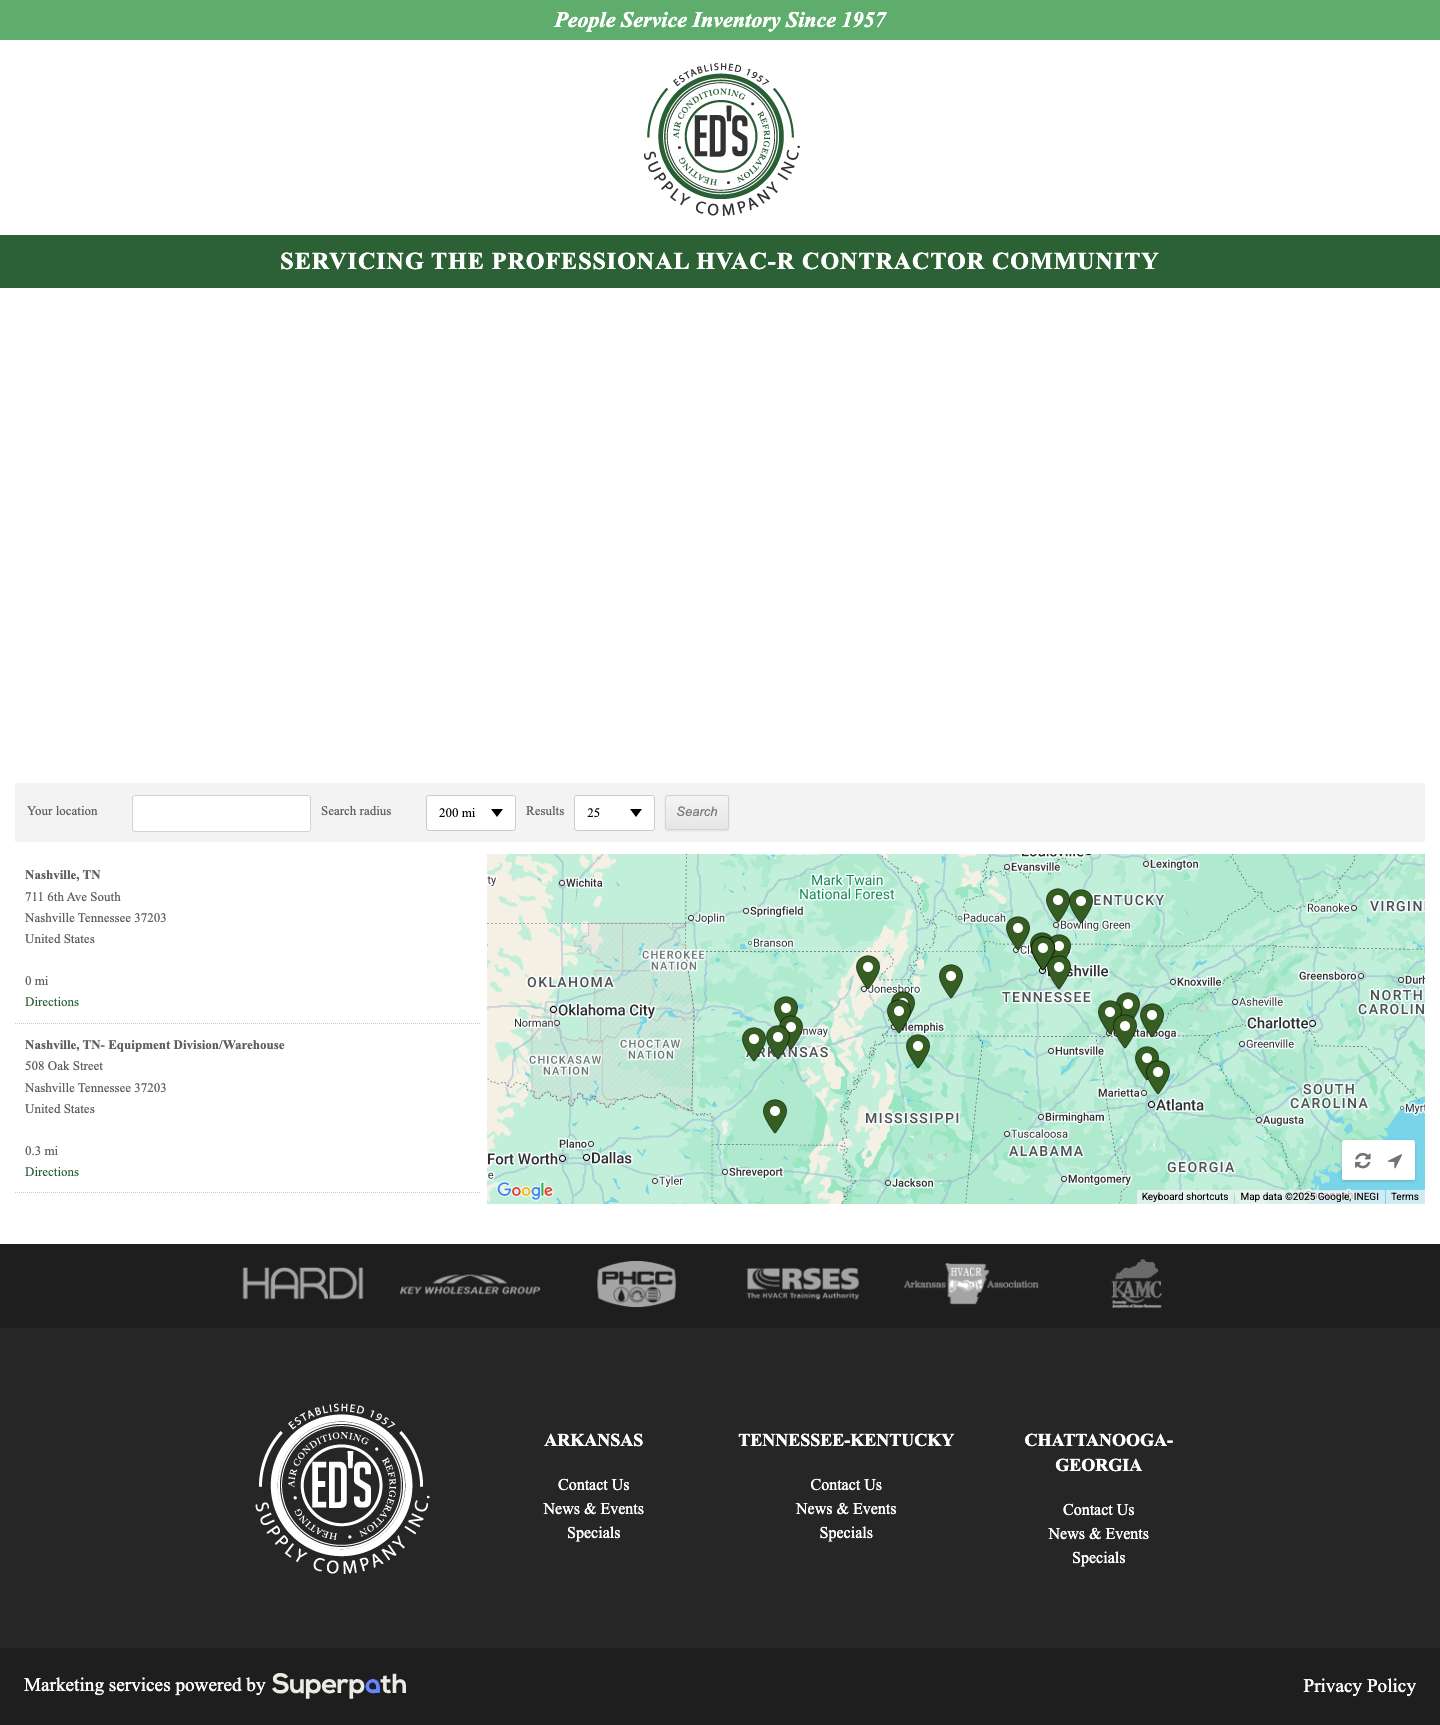This screenshot has height=1725, width=1440.
Task: Click the map Terms link
Action: 1404,1197
